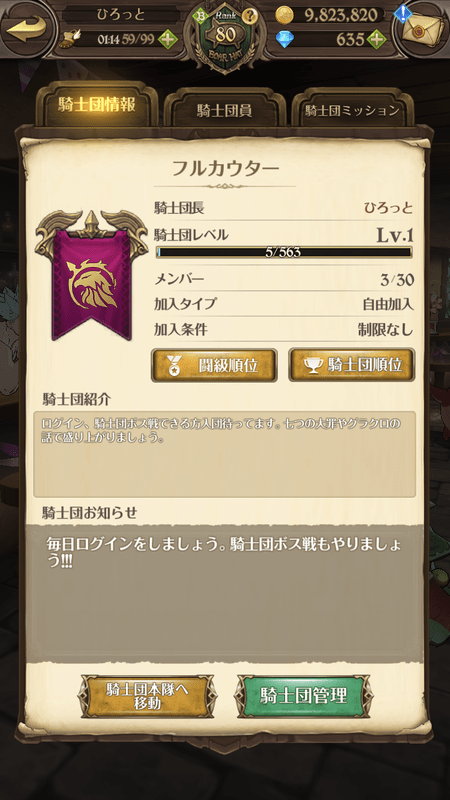Add stamina with the green plus
This screenshot has width=450, height=800.
(167, 39)
